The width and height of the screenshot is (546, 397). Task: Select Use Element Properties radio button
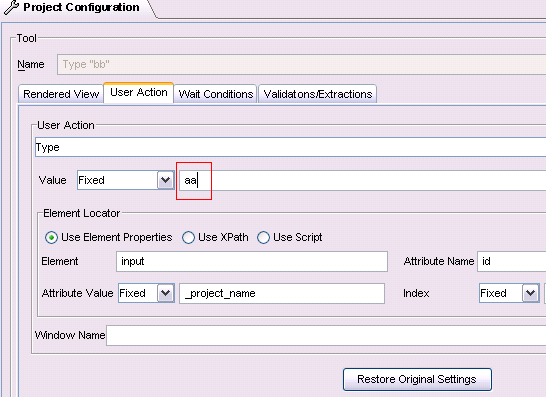(x=51, y=238)
